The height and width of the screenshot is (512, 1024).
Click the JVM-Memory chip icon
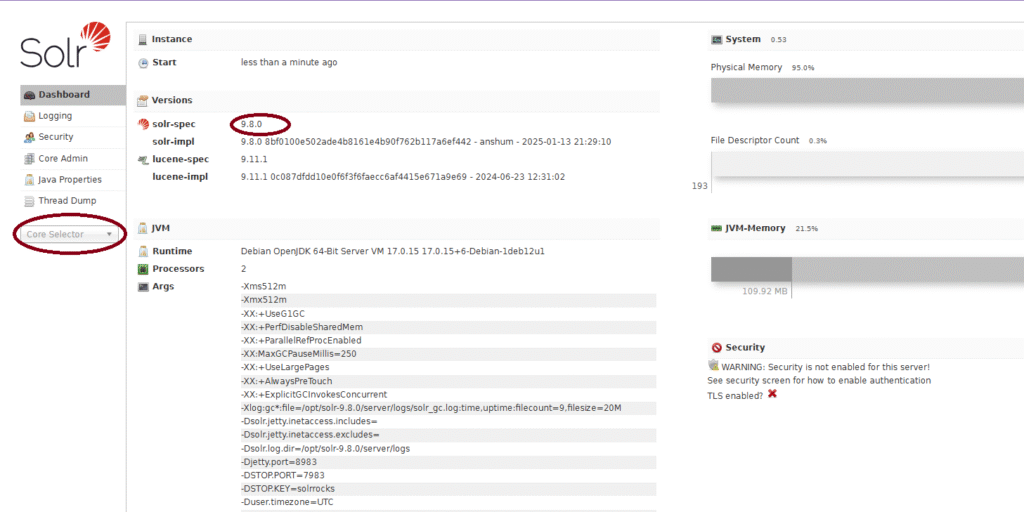coord(716,229)
